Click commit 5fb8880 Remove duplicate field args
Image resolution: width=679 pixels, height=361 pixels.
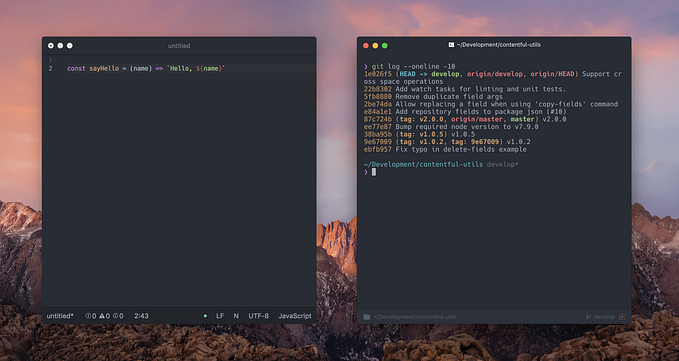click(433, 97)
